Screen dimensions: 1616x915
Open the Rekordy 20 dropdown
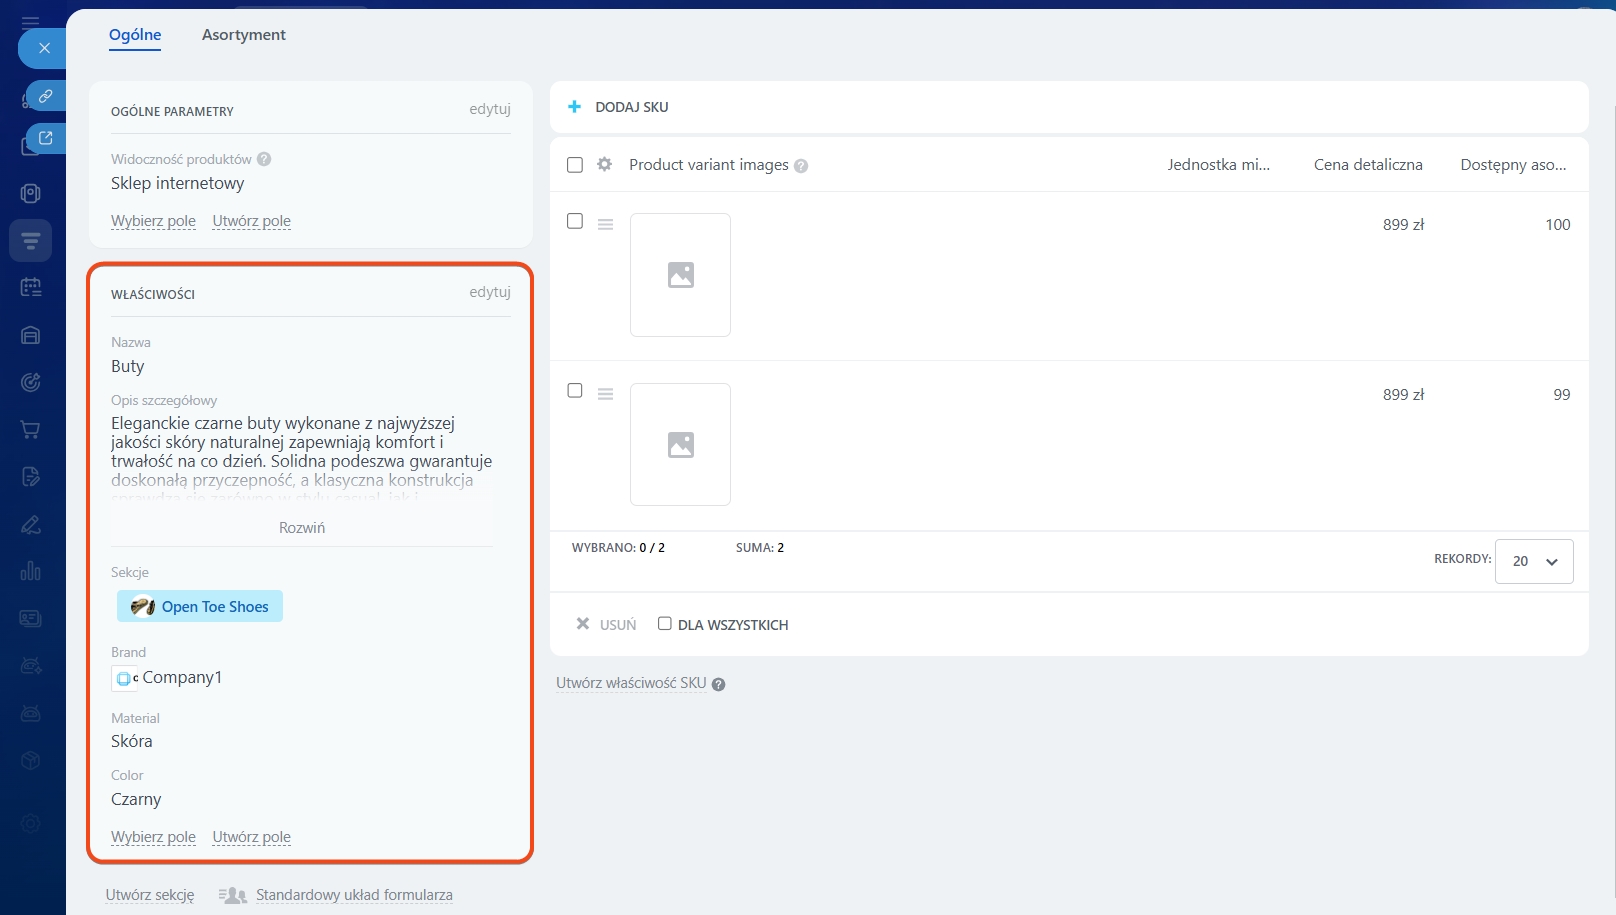tap(1534, 561)
